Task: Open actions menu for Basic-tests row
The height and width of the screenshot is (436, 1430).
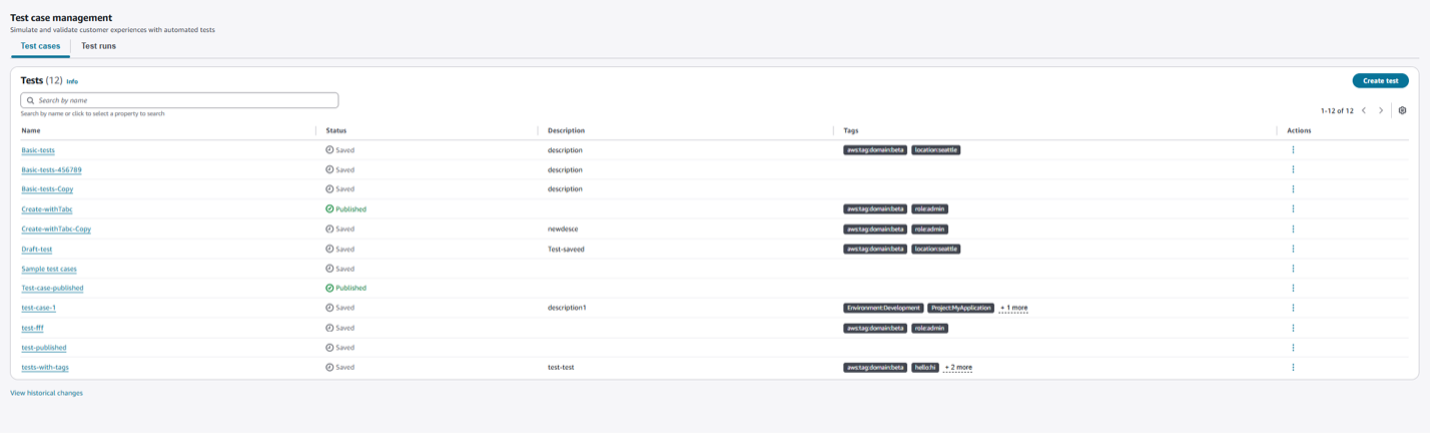Action: pos(1293,150)
